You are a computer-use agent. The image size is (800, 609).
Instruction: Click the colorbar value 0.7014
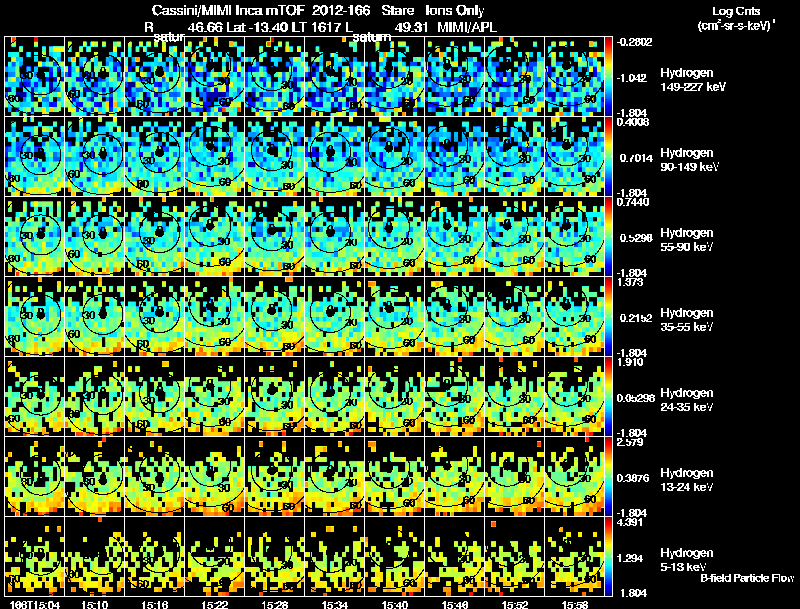tap(636, 158)
